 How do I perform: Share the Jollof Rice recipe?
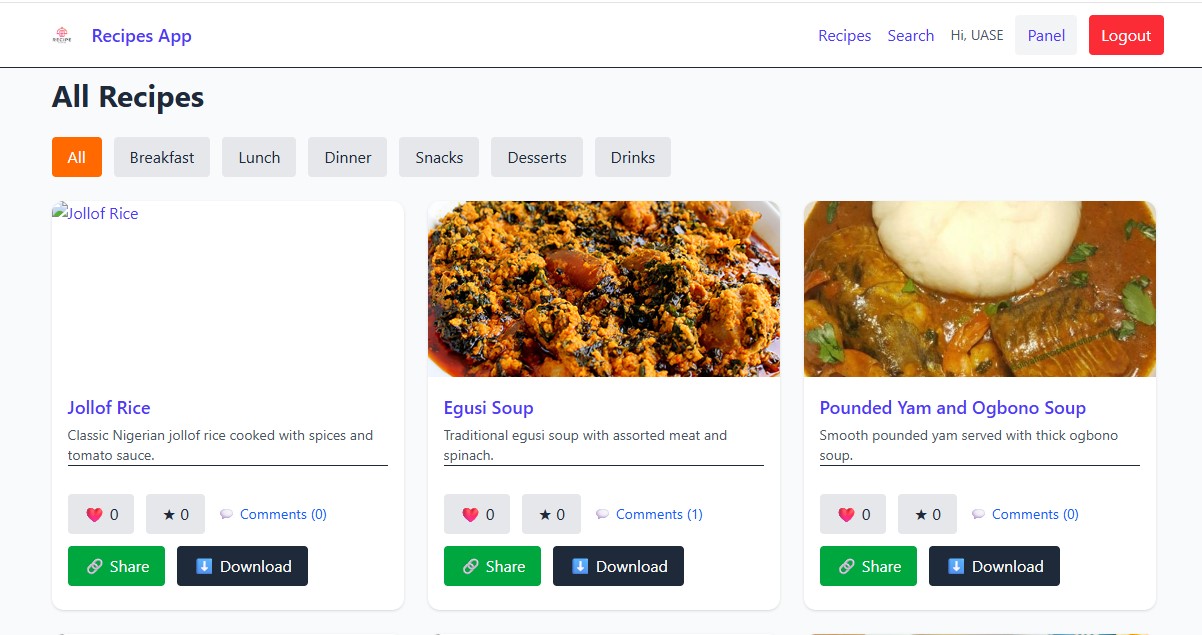116,566
